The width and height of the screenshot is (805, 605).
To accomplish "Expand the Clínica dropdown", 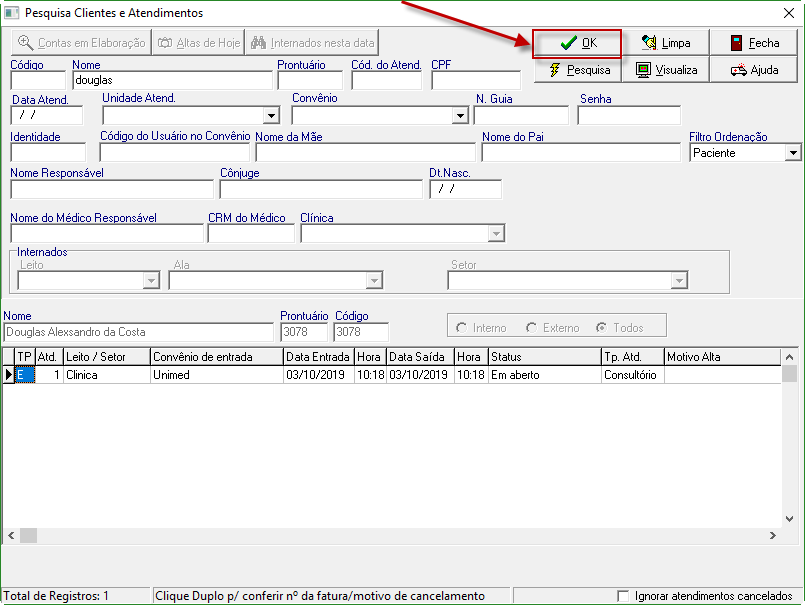I will (496, 234).
